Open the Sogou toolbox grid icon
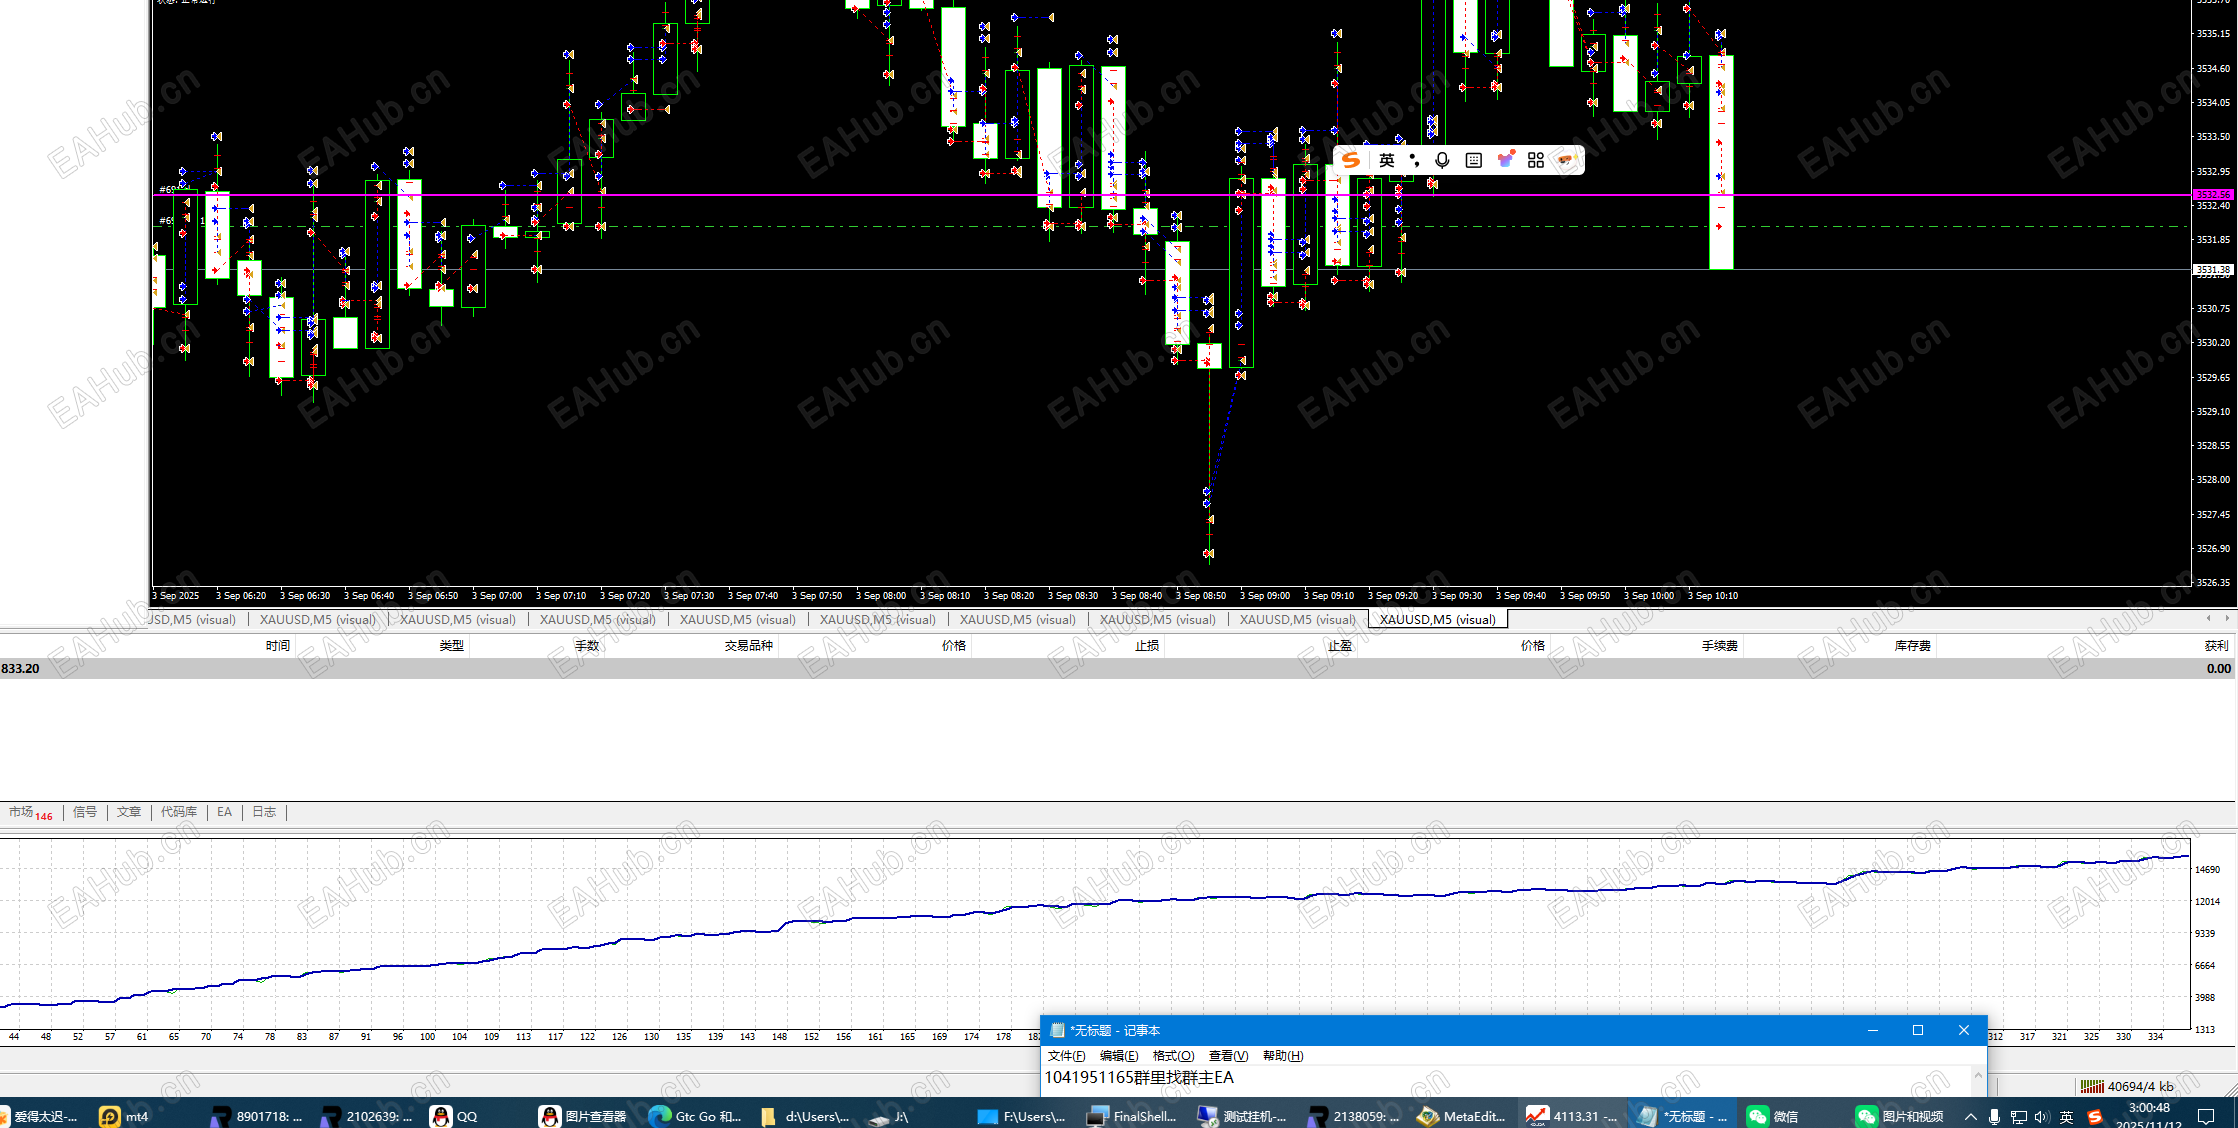2238x1128 pixels. [1536, 160]
